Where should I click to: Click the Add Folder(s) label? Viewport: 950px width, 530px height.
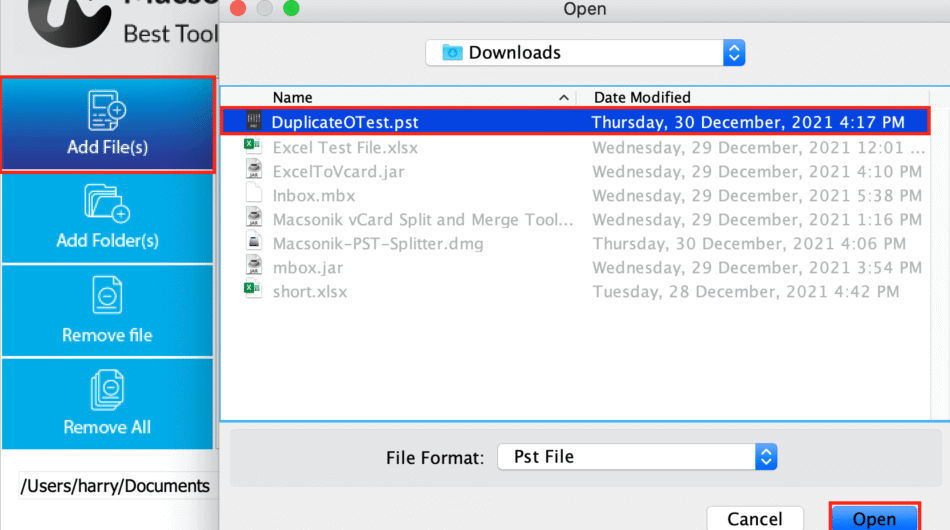tap(107, 240)
